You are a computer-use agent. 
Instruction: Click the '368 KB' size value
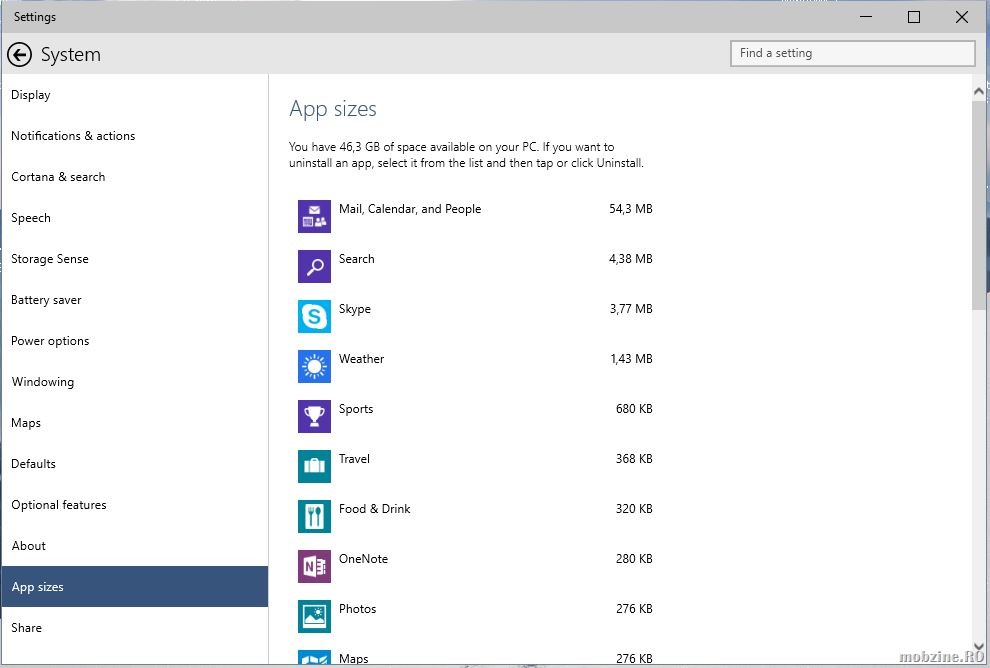(635, 459)
